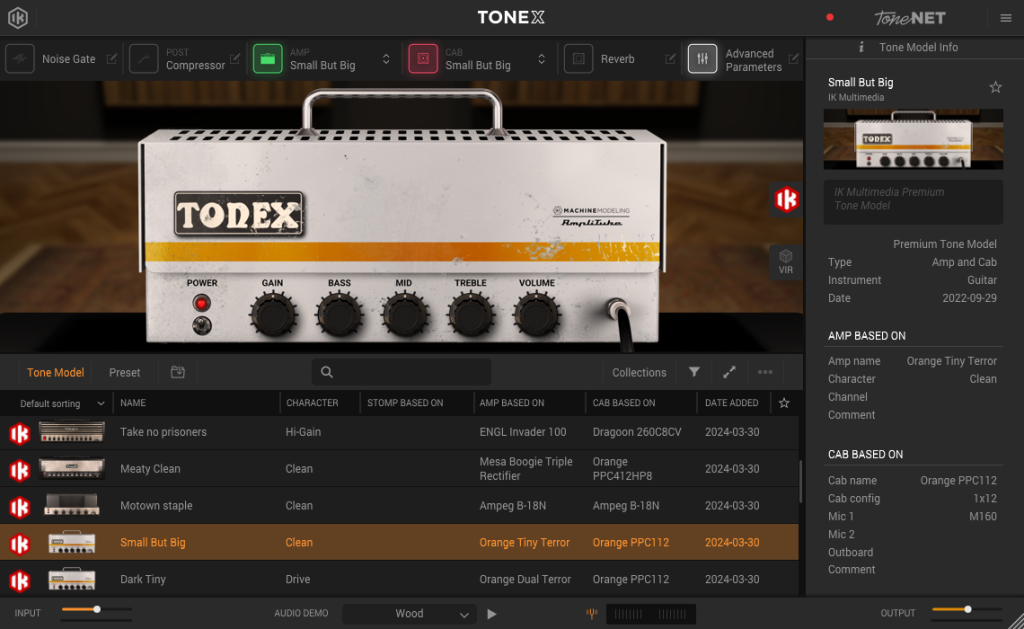Open ToneNET

click(910, 18)
